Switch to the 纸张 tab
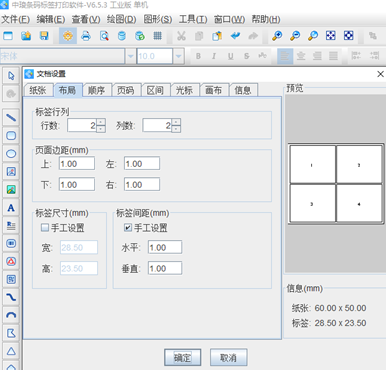The image size is (386, 370). 38,90
